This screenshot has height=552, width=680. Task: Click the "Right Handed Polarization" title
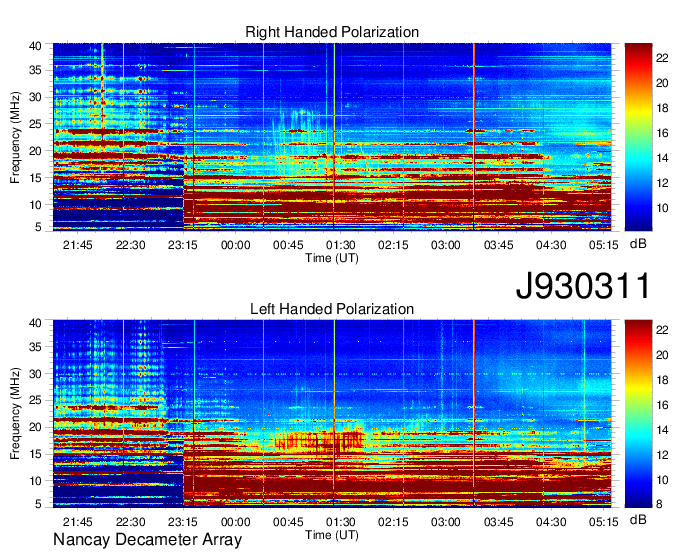click(x=332, y=32)
